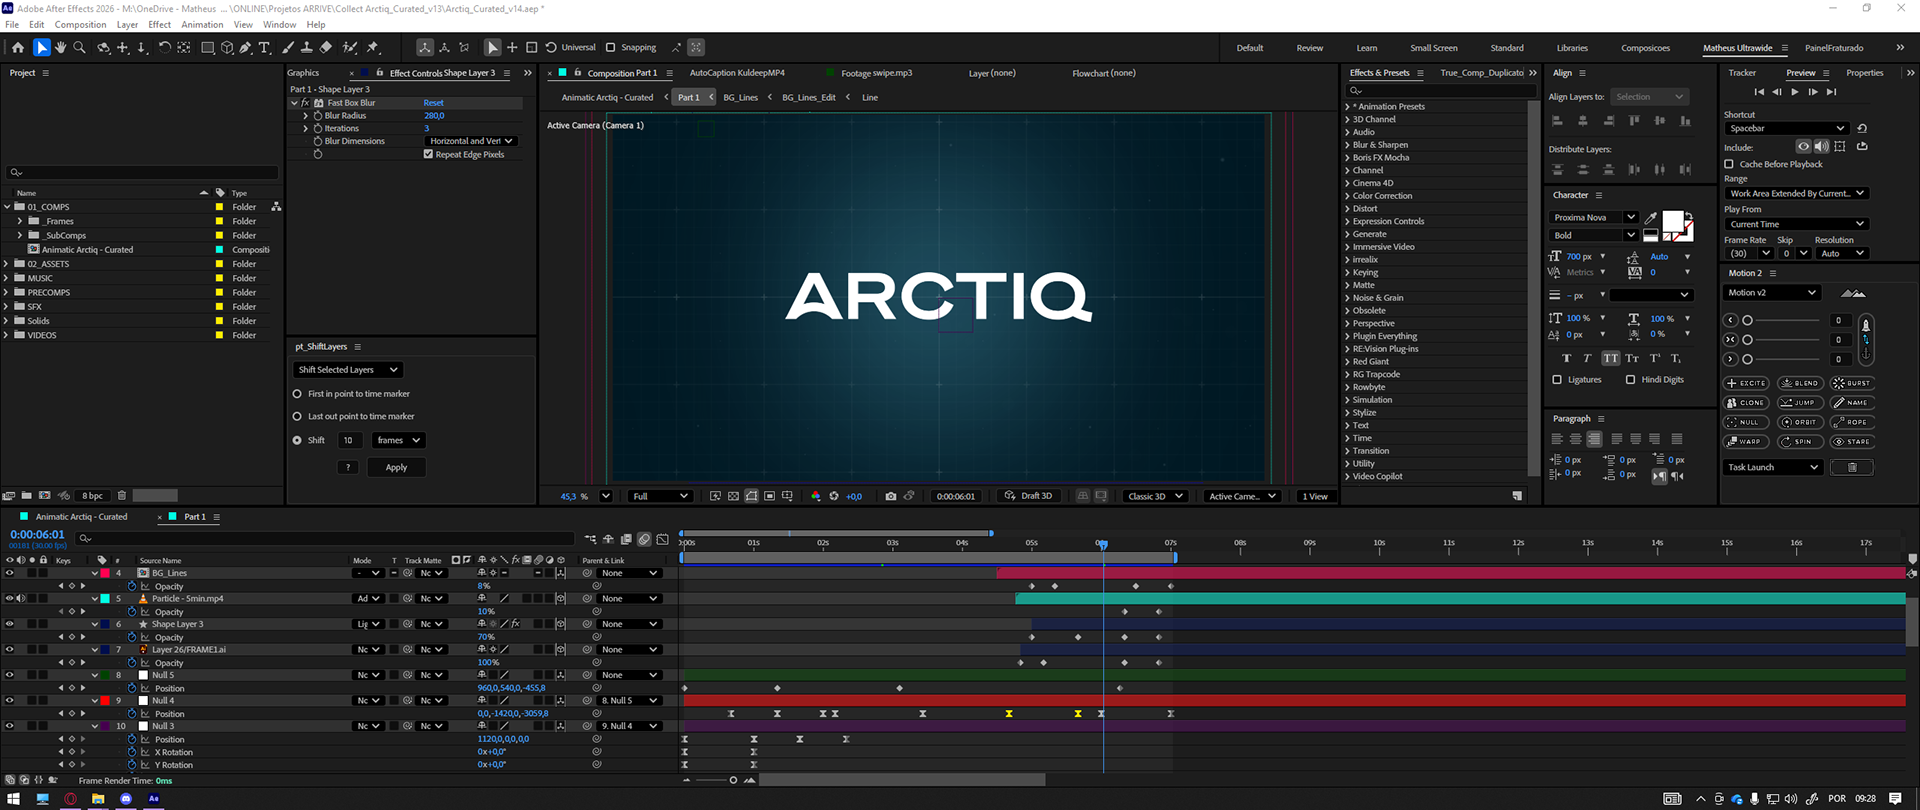Open the frames unit dropdown

click(x=398, y=440)
